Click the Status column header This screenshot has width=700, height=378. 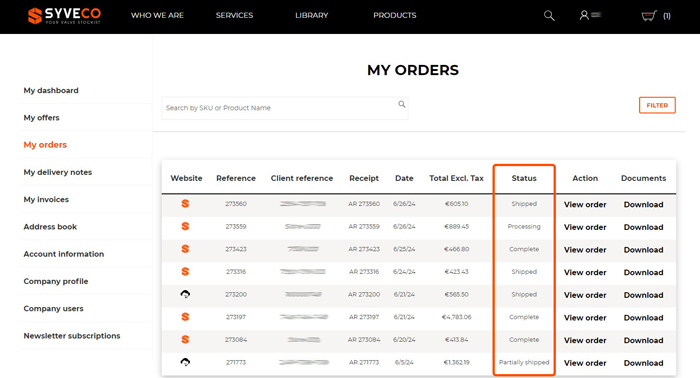(x=524, y=178)
